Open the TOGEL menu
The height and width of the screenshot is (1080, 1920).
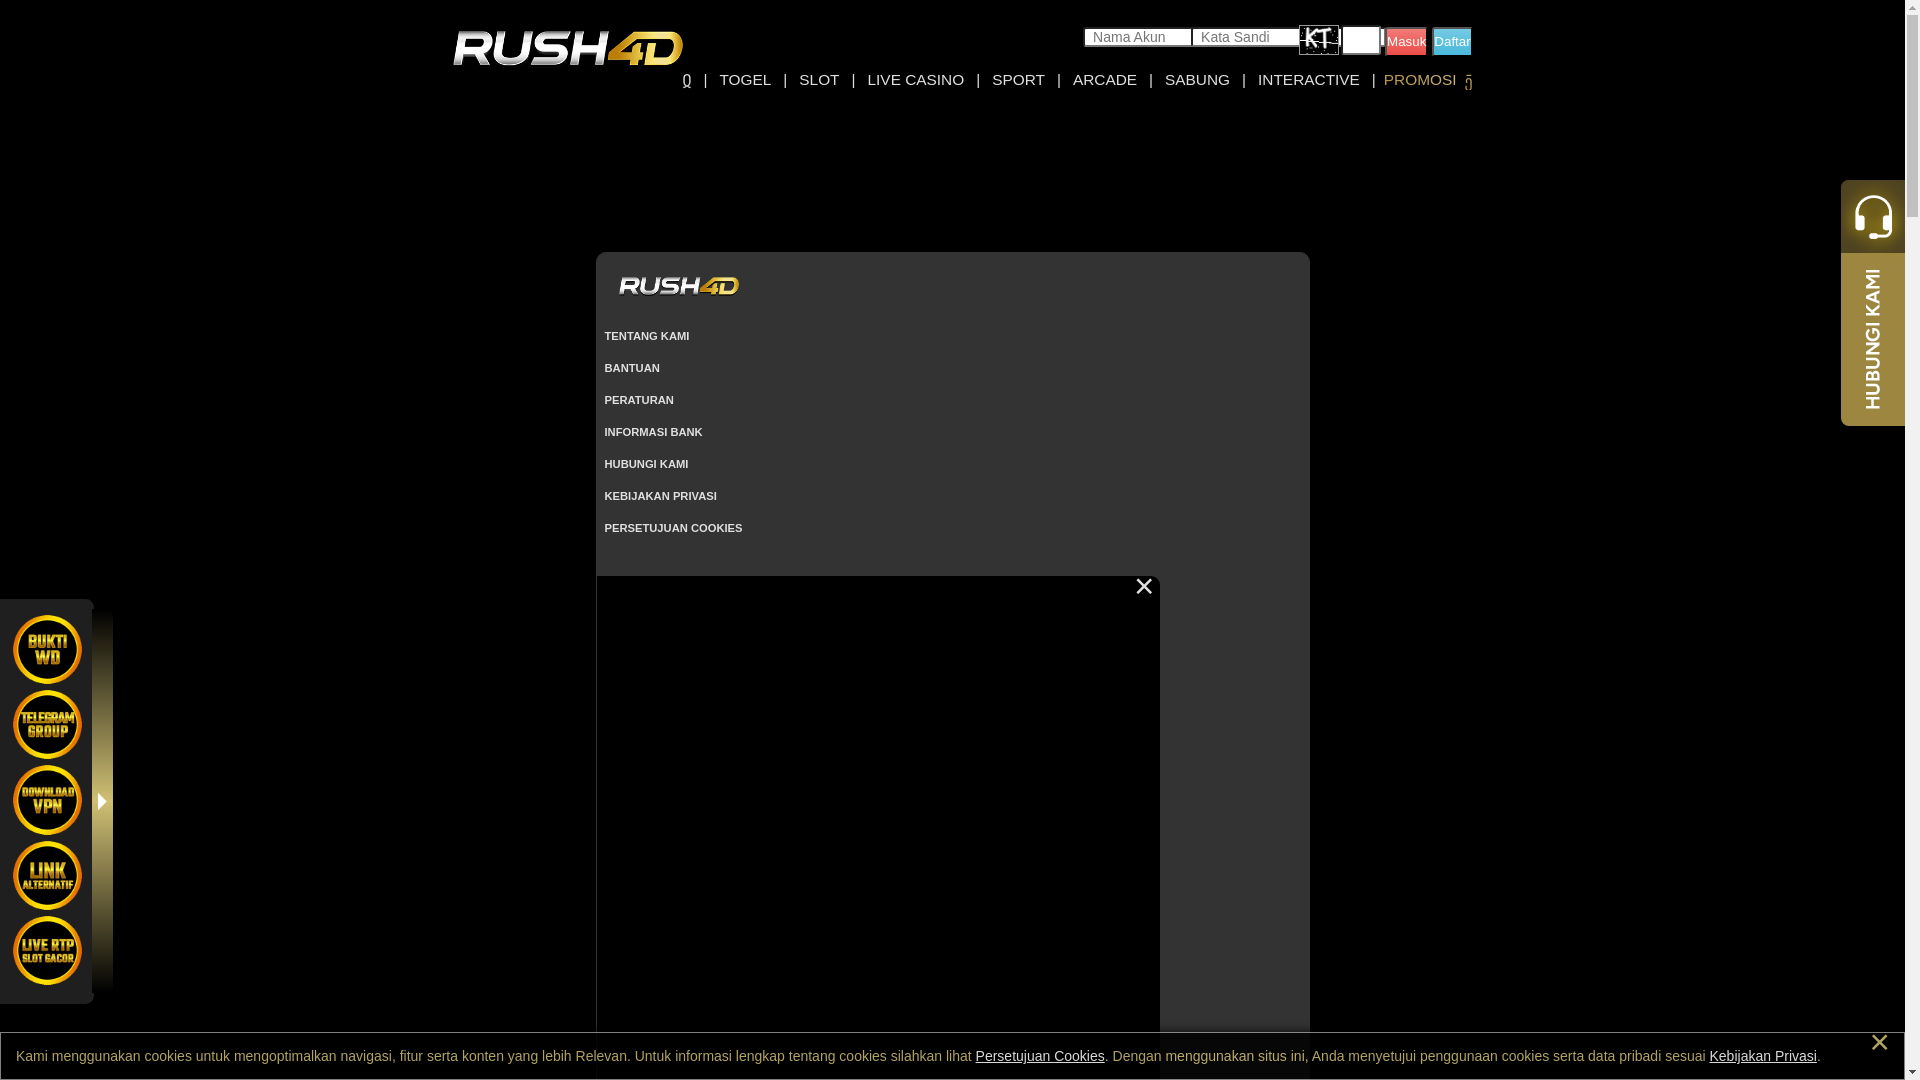pos(745,80)
